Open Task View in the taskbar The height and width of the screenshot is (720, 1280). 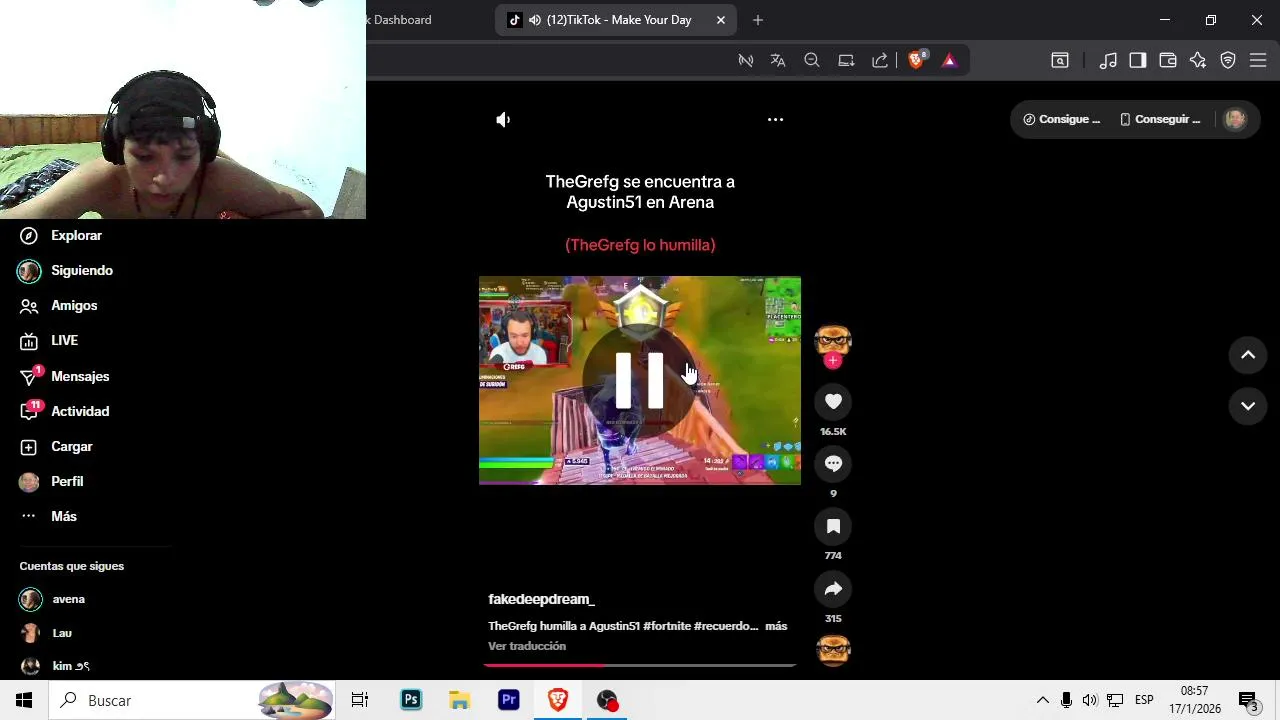coord(360,700)
